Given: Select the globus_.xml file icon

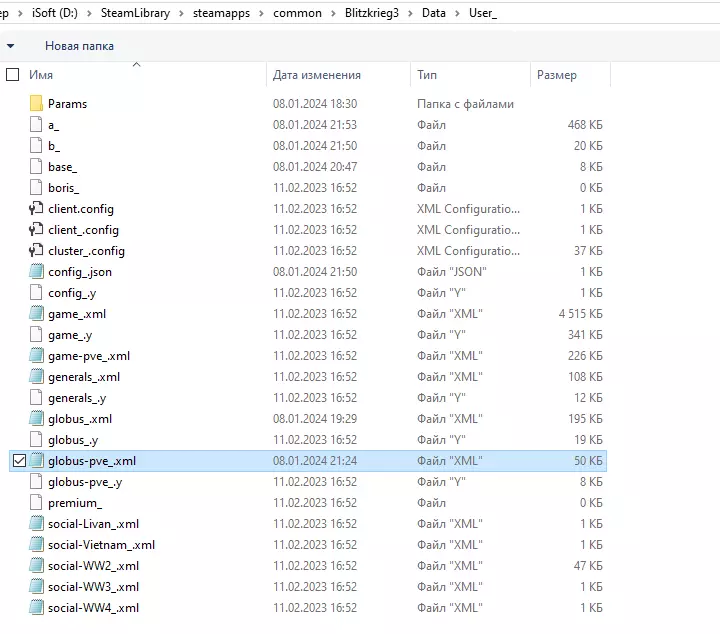Looking at the screenshot, I should point(36,419).
